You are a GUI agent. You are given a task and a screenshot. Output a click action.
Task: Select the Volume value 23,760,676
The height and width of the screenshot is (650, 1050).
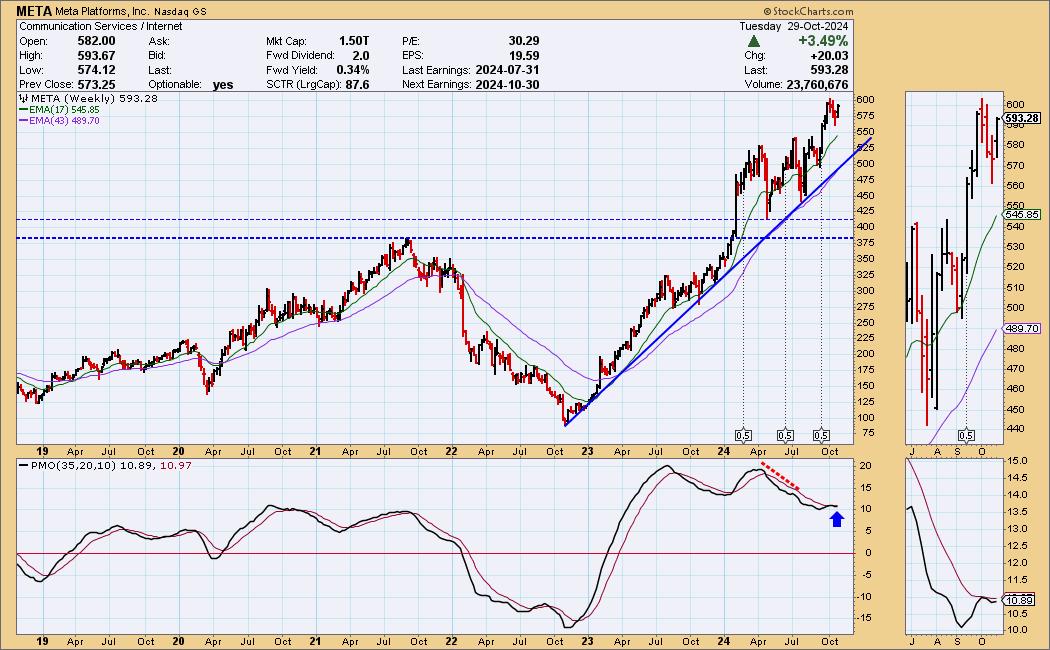point(817,85)
